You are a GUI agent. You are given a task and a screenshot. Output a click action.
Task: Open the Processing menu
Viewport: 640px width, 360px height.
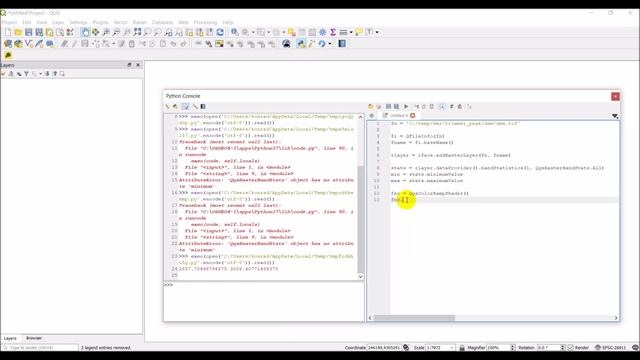pos(205,22)
